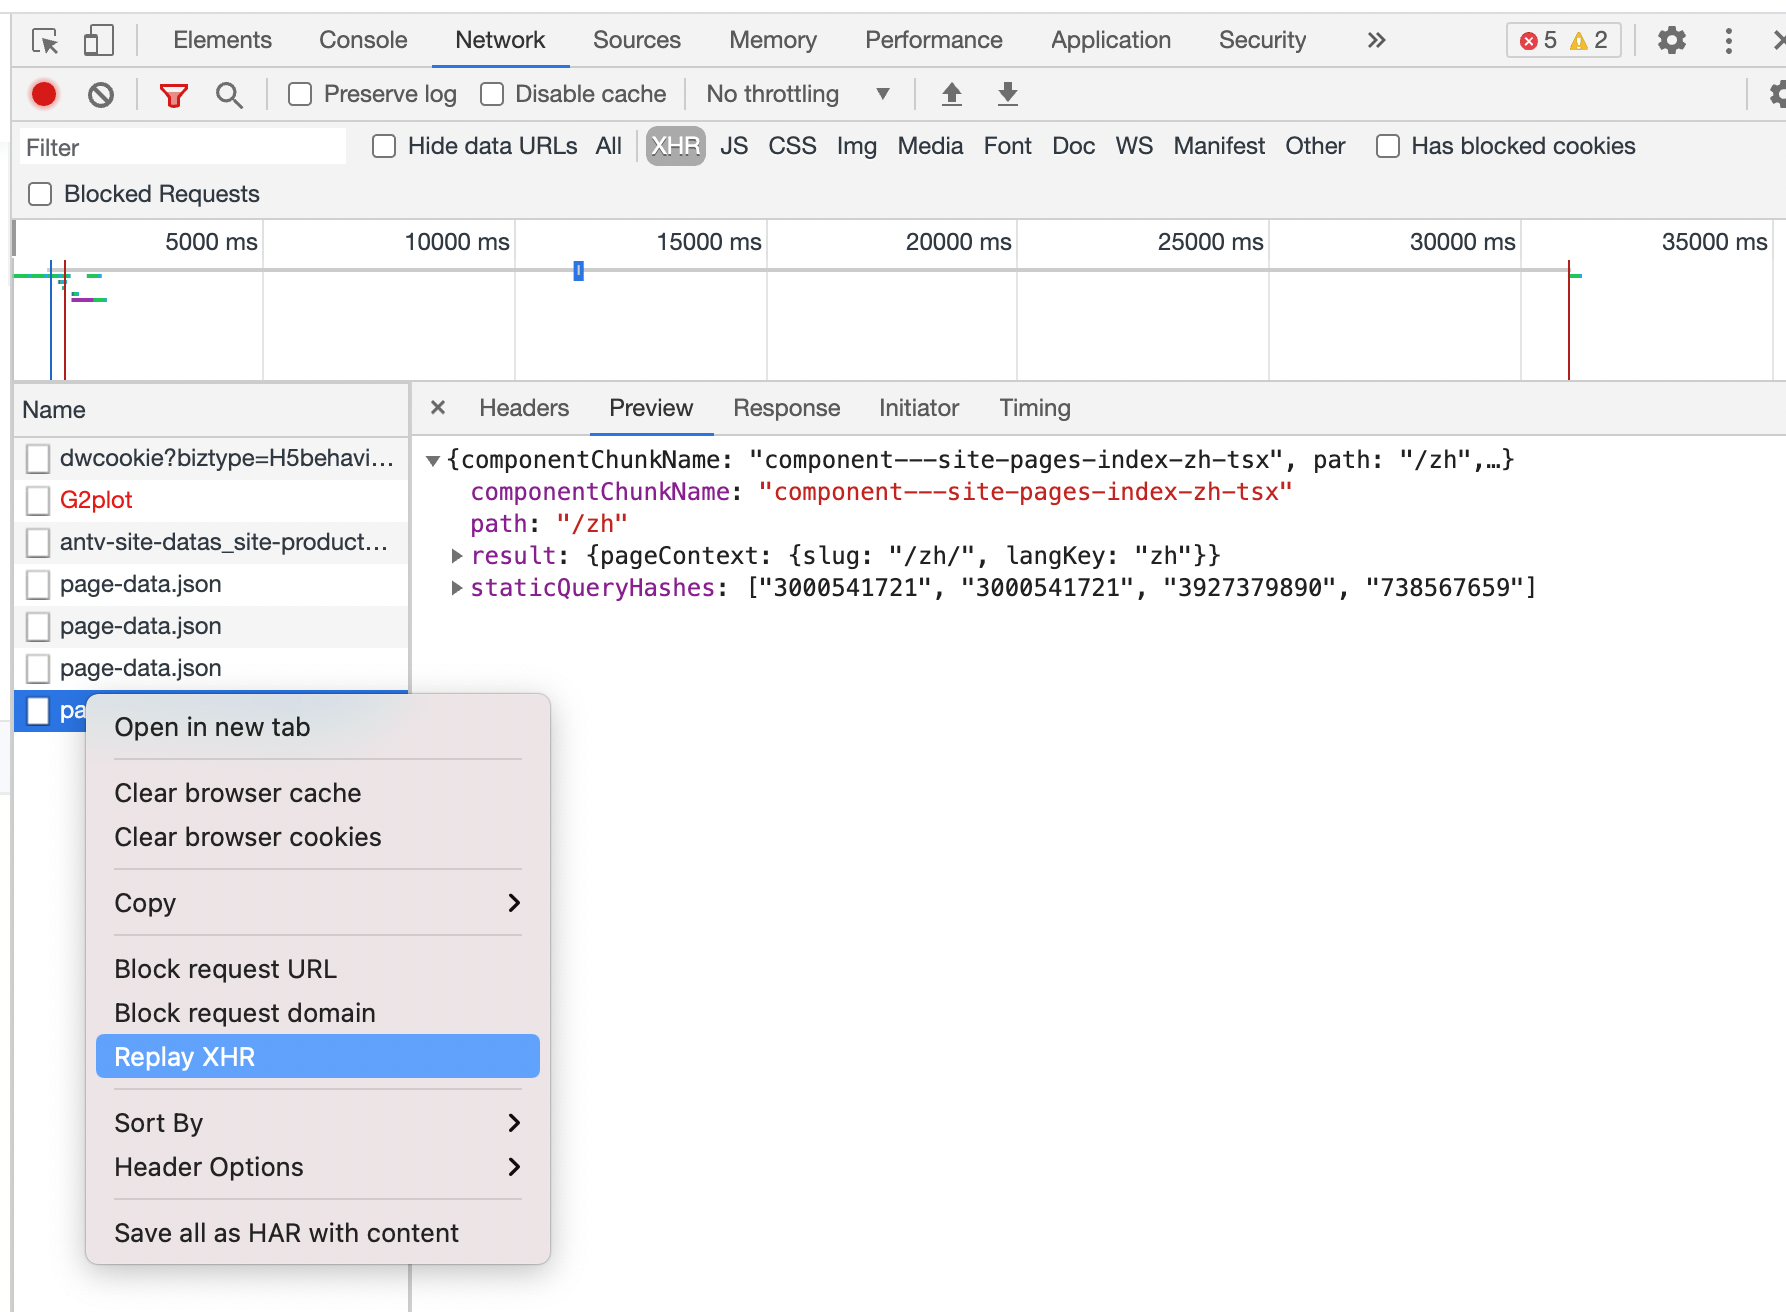Image resolution: width=1786 pixels, height=1312 pixels.
Task: Open DevTools settings gear
Action: coord(1671,41)
